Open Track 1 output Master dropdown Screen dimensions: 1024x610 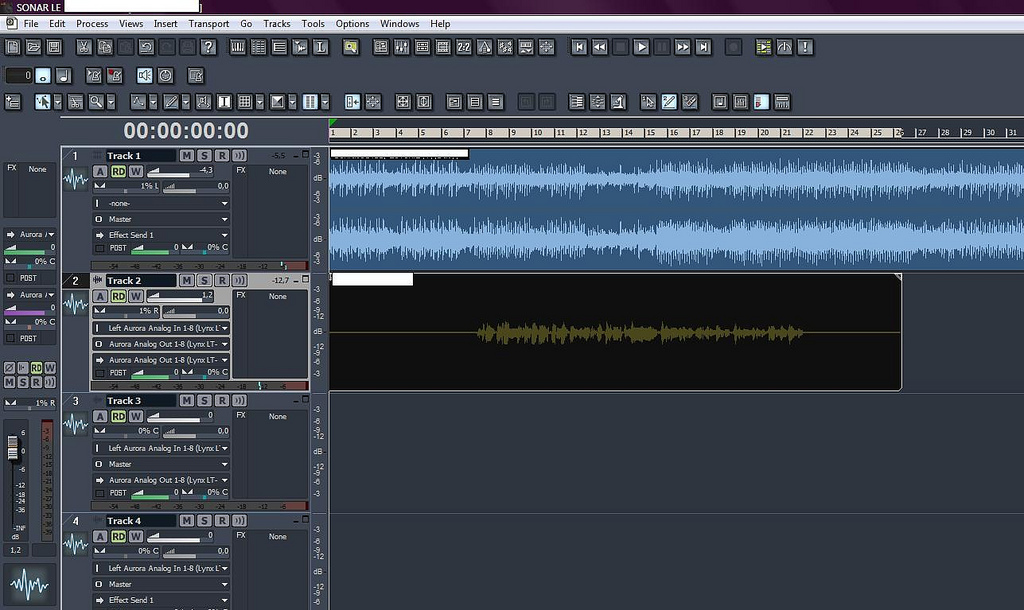pyautogui.click(x=161, y=219)
